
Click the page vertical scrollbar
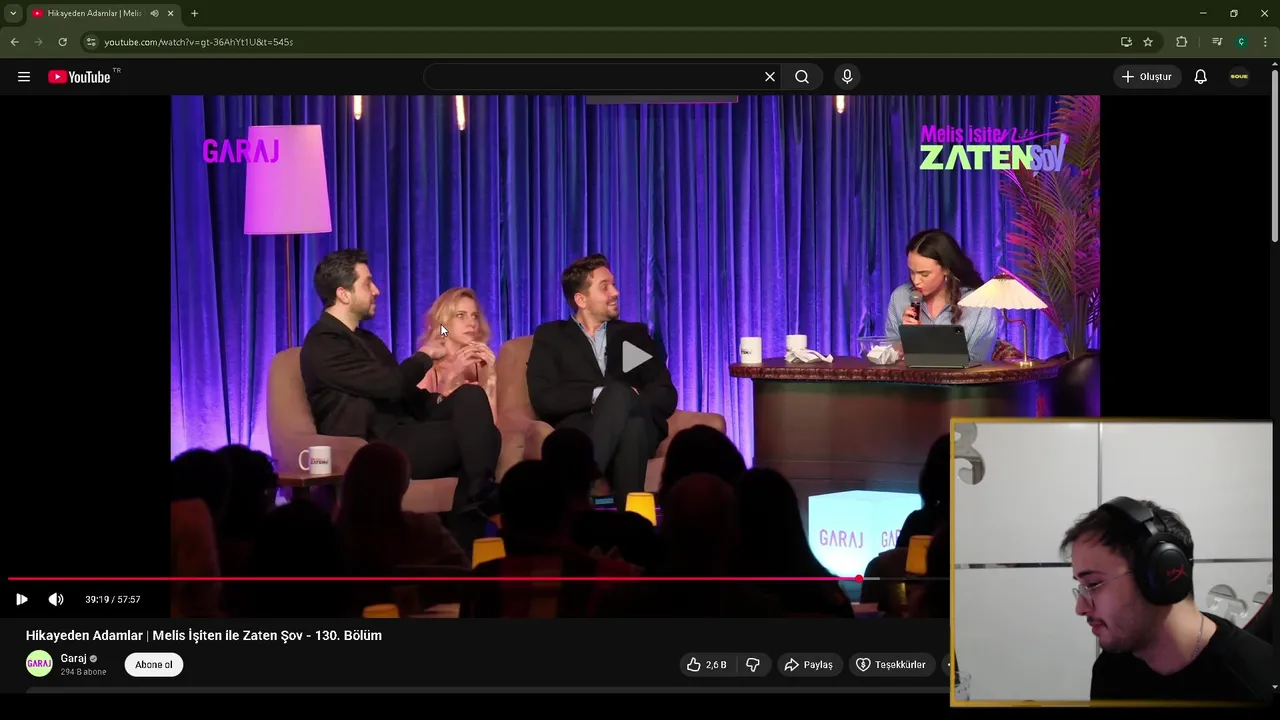(1274, 156)
